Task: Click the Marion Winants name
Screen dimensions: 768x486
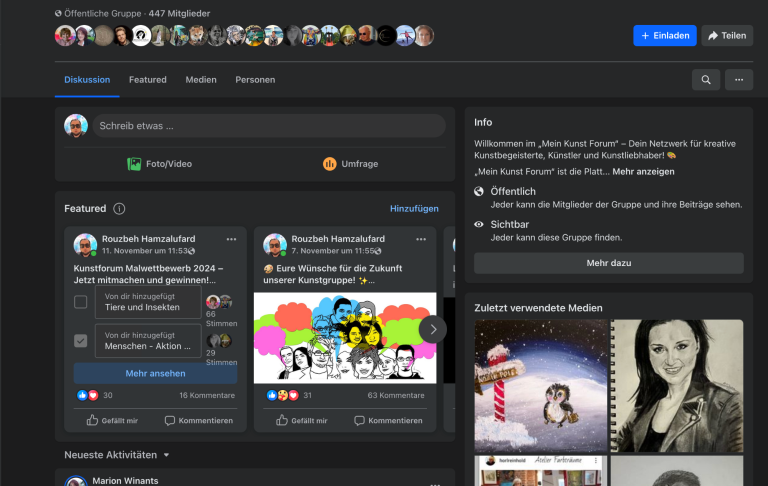Action: pyautogui.click(x=125, y=481)
